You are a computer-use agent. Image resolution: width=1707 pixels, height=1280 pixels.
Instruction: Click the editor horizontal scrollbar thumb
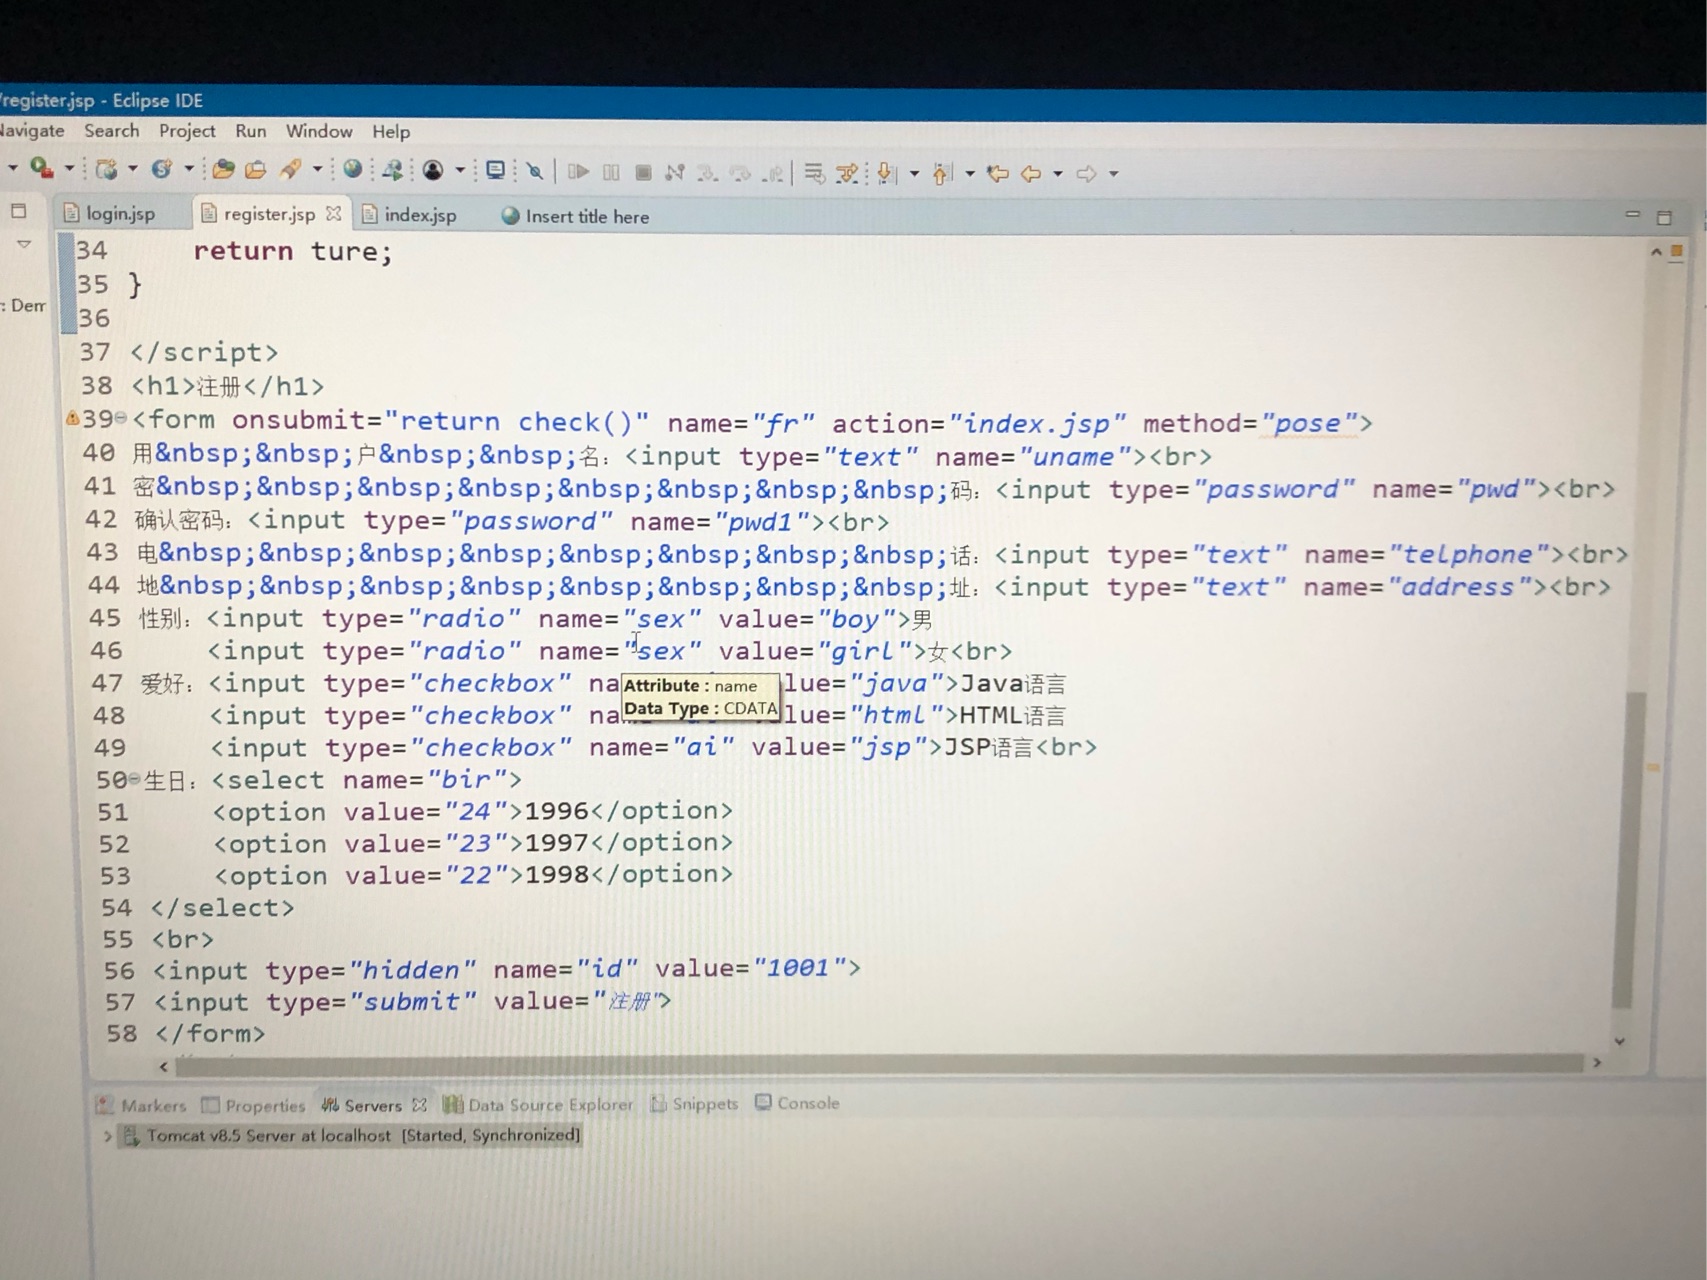pyautogui.click(x=879, y=1064)
